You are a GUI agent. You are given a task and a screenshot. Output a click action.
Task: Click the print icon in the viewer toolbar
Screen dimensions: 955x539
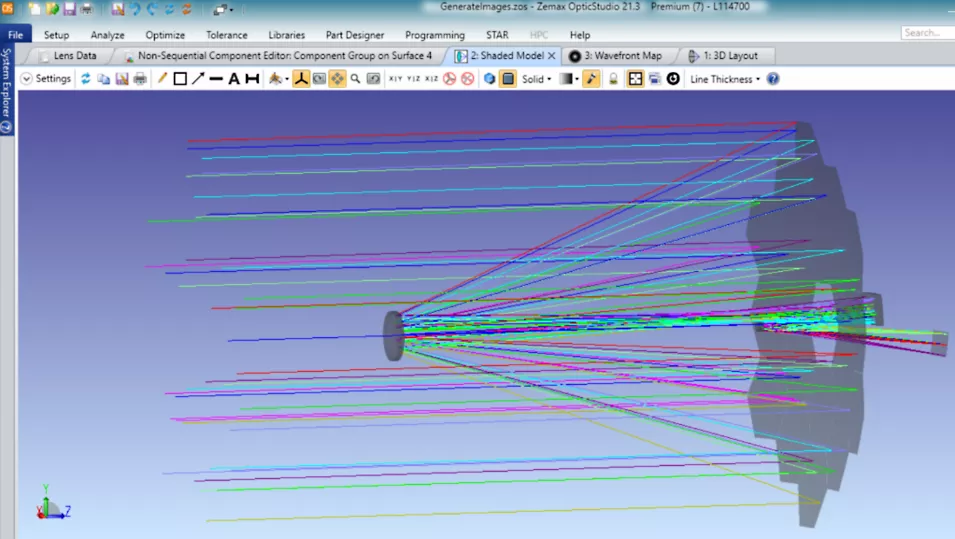(x=140, y=79)
